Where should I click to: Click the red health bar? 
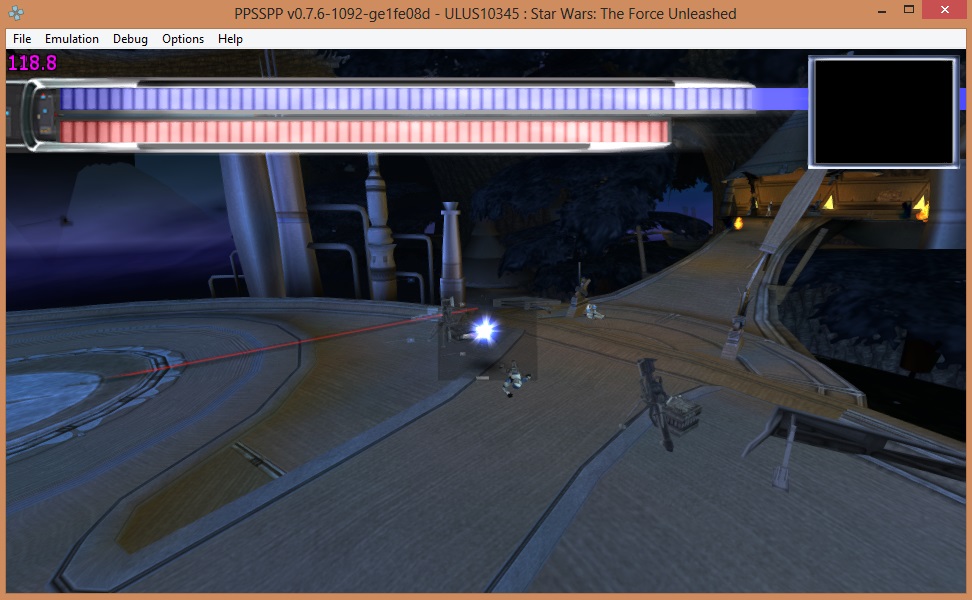click(360, 132)
